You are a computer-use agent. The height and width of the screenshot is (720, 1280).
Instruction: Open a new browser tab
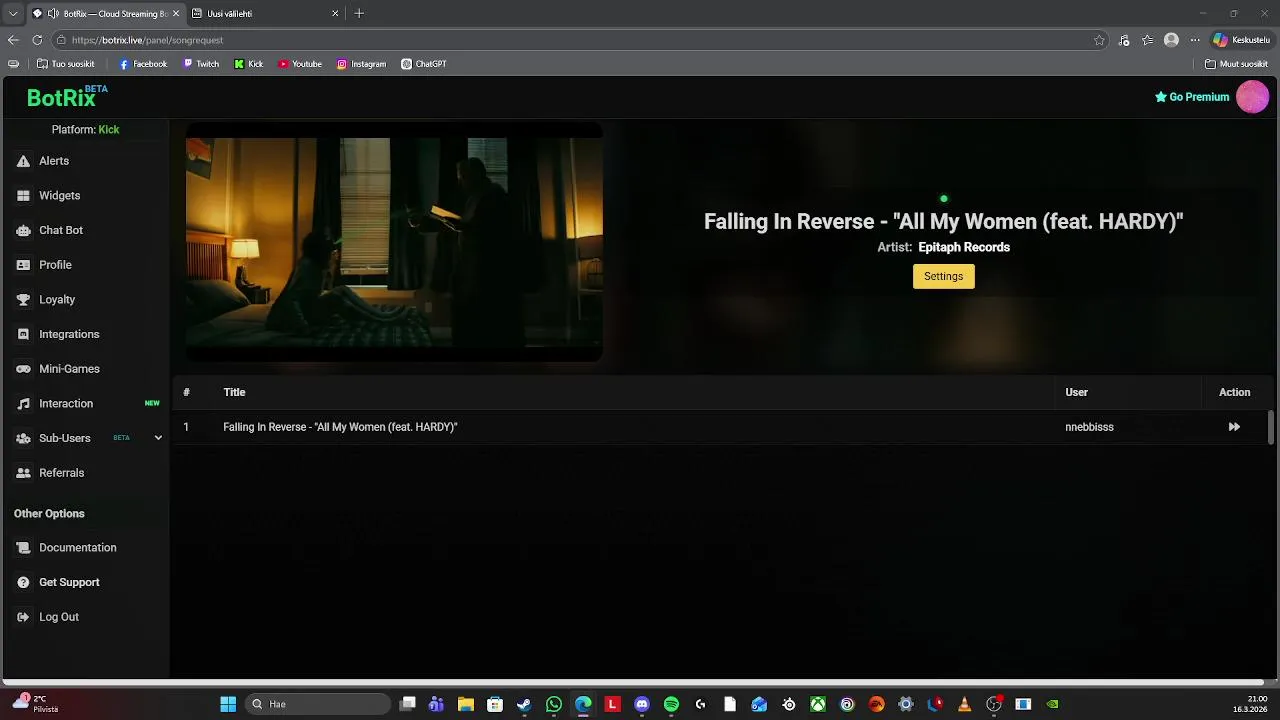pos(359,14)
